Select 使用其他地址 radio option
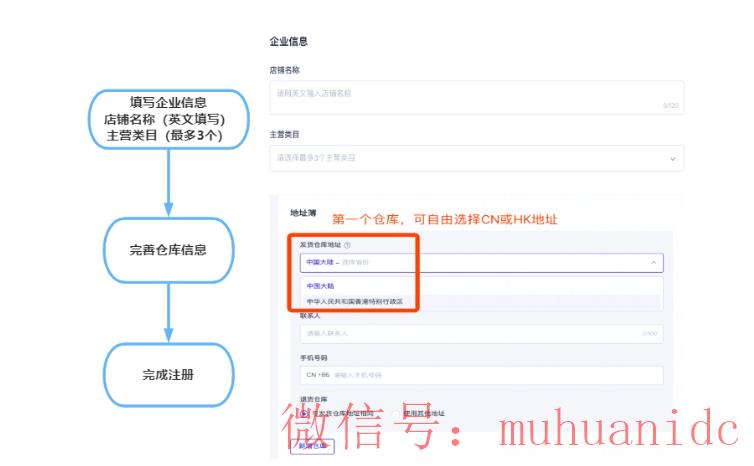This screenshot has width=754, height=466. (398, 413)
